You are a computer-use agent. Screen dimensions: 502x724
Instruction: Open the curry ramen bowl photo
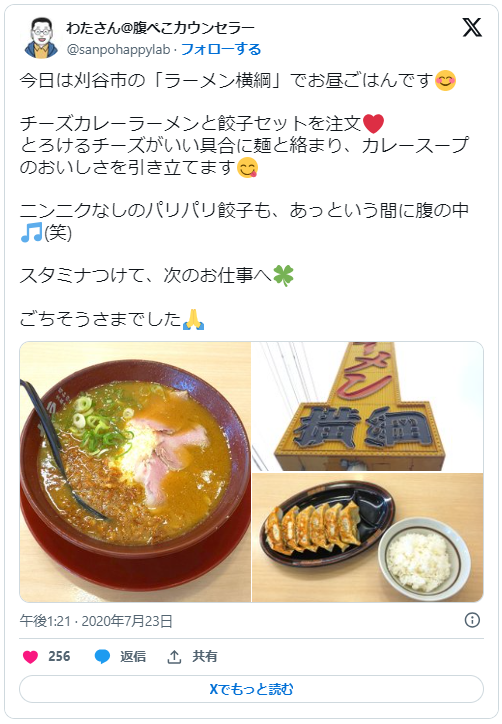click(135, 472)
